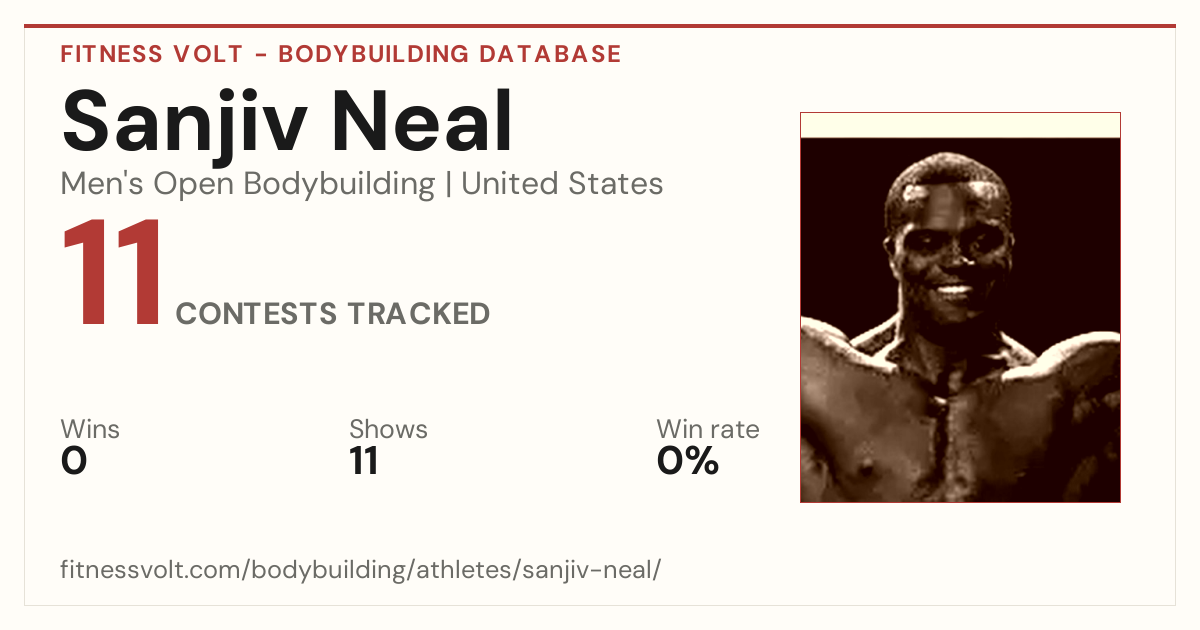
Task: Select the Win rate stat label
Action: point(708,429)
